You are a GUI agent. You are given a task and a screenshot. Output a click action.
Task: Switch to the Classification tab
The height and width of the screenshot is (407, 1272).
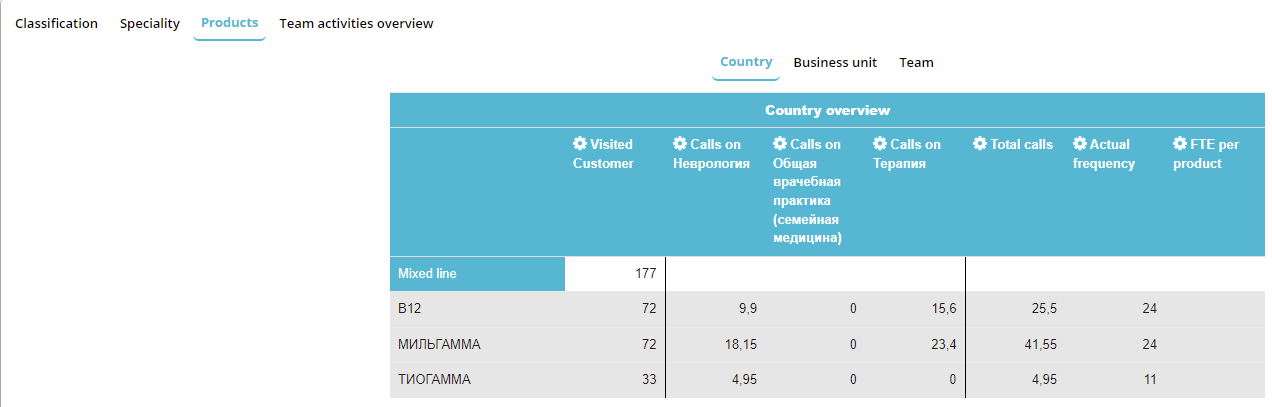tap(56, 23)
